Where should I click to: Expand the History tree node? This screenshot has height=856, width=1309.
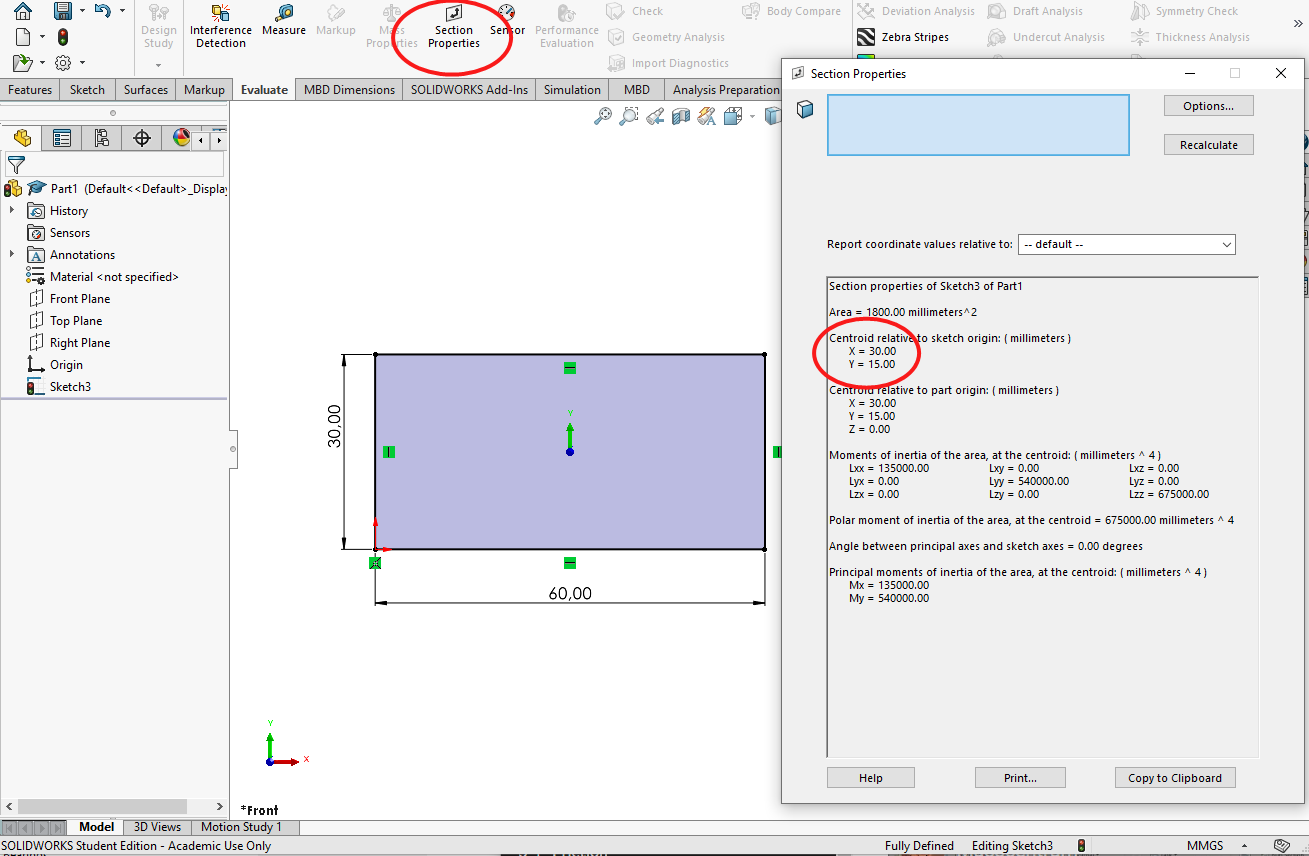tap(12, 211)
